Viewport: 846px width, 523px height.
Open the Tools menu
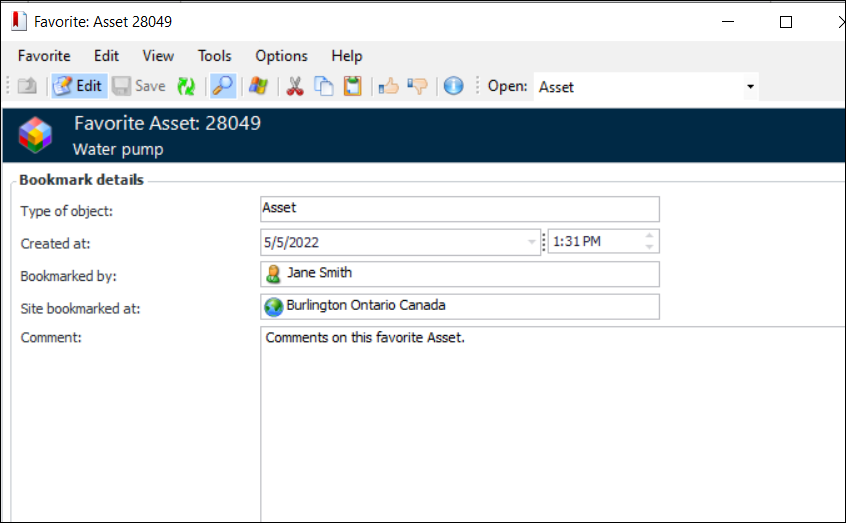[x=214, y=56]
